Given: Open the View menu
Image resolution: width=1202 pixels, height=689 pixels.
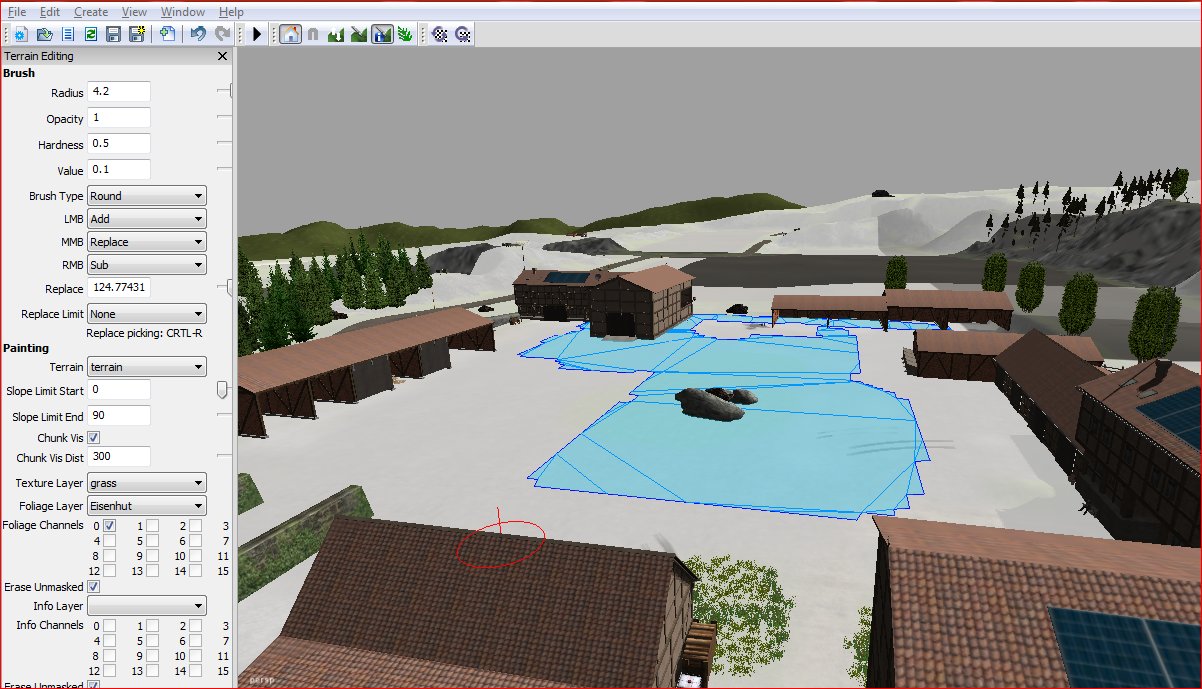Looking at the screenshot, I should point(134,12).
